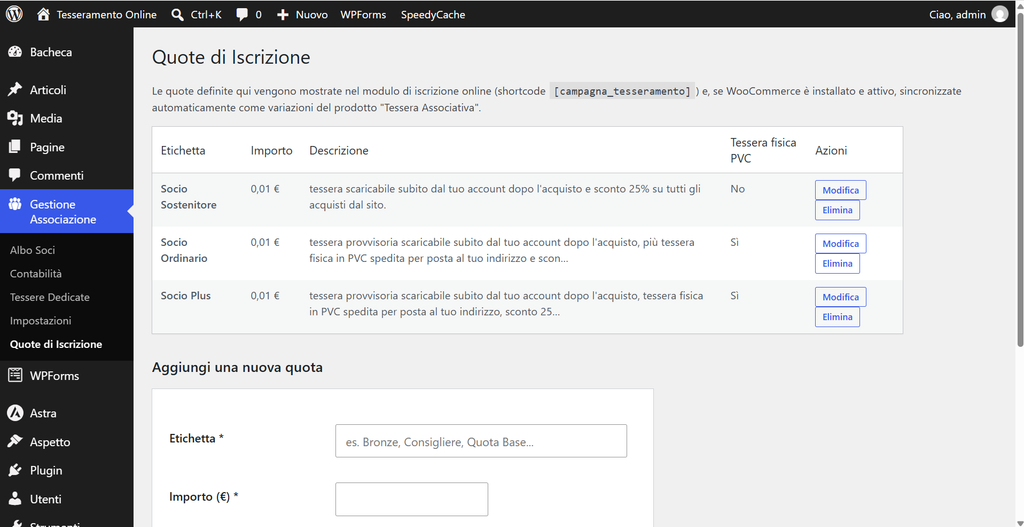This screenshot has height=527, width=1024.
Task: Open the Media menu item
Action: click(x=46, y=119)
